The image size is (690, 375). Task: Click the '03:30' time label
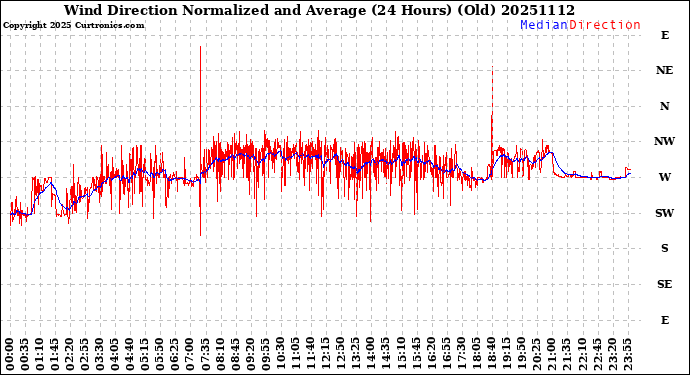(100, 355)
